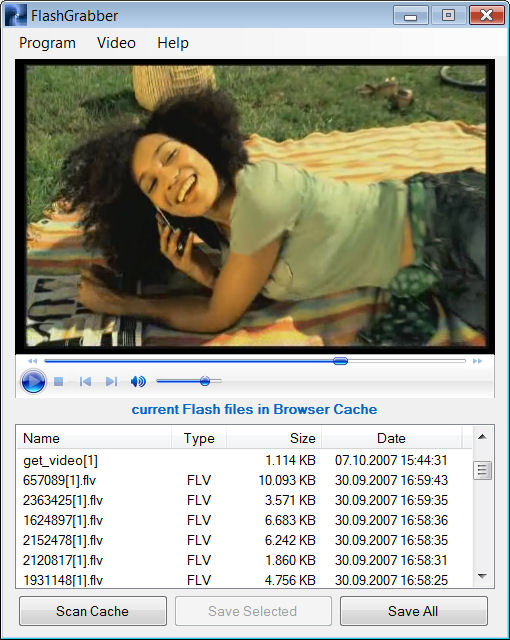Select the 657089[1].flv file row
Screen dimensions: 510x640
(x=244, y=480)
